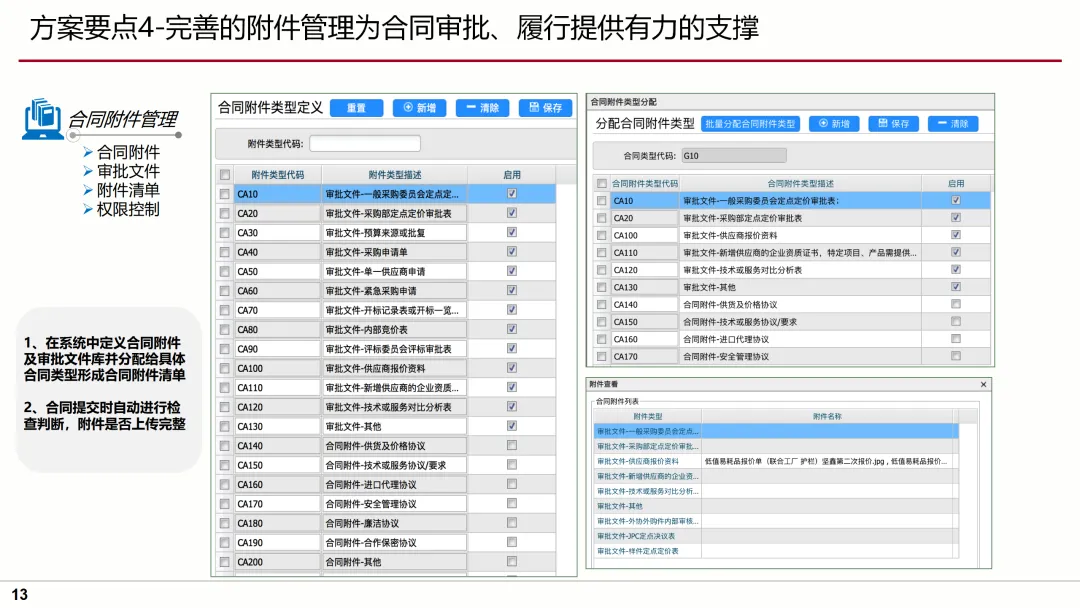Image resolution: width=1080 pixels, height=608 pixels.
Task: Click 保存 button in 合同附件类型定义 panel
Action: [546, 108]
